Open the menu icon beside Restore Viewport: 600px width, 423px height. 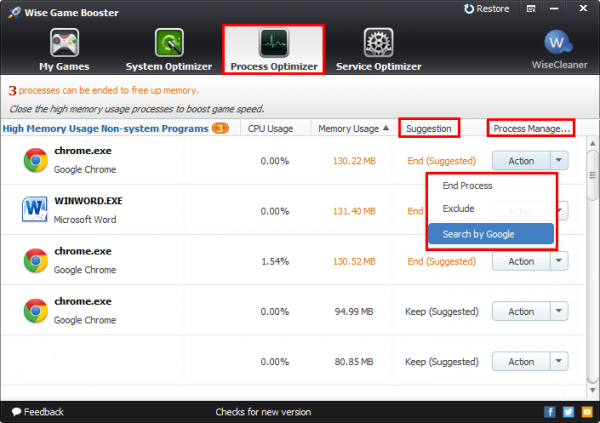[x=531, y=9]
